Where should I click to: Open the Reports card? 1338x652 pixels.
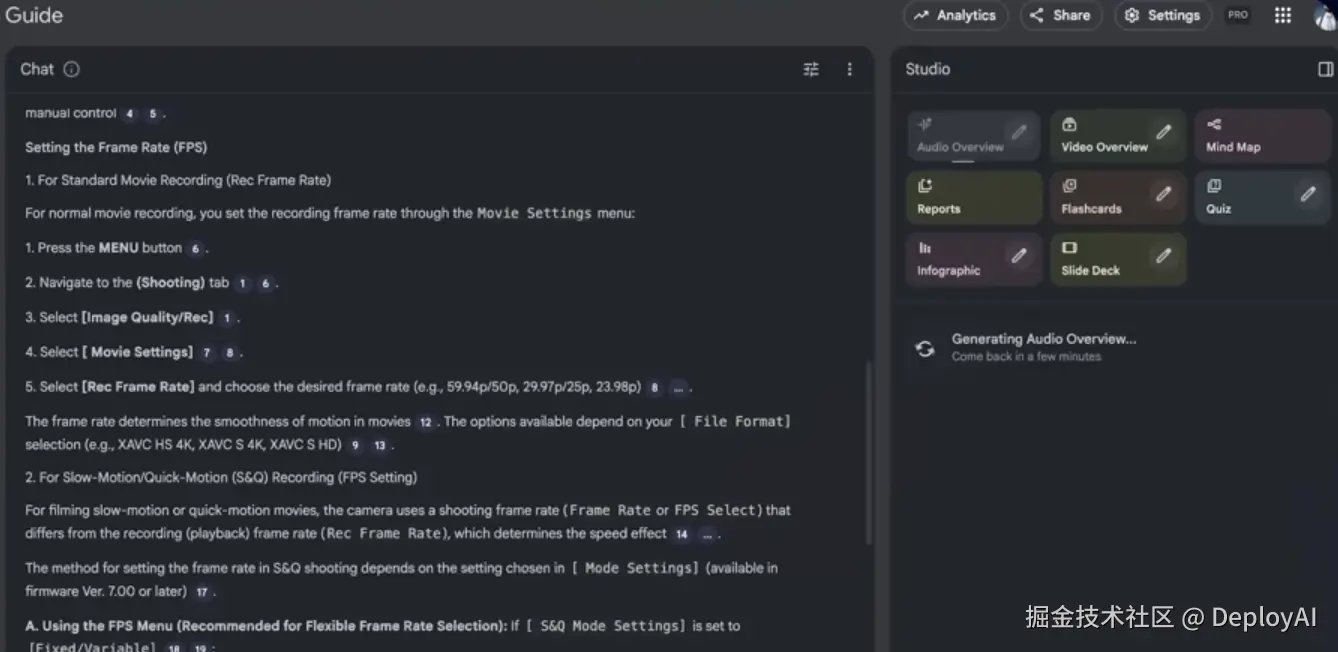click(x=973, y=198)
